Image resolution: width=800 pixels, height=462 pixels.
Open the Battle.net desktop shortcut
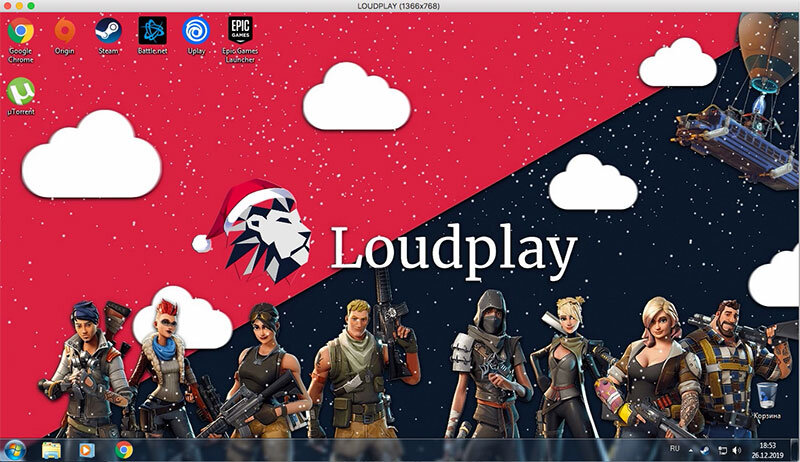pyautogui.click(x=152, y=36)
